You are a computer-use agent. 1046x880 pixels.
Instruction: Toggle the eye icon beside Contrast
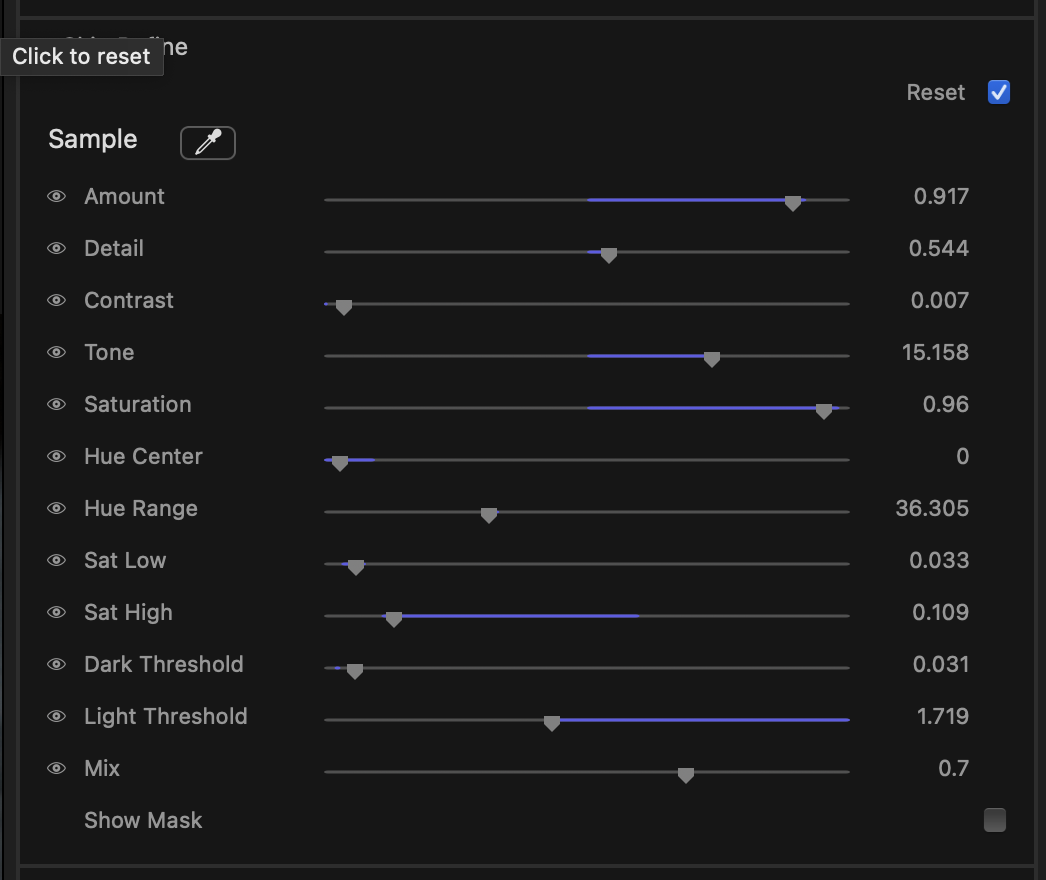coord(57,300)
